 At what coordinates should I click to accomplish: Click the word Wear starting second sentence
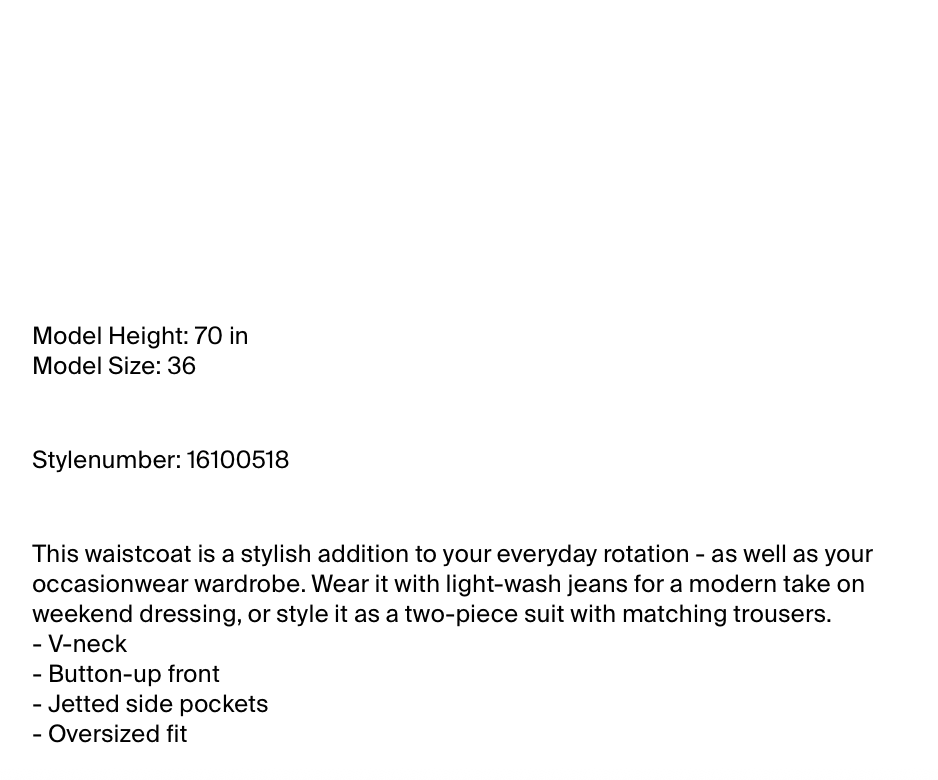point(335,584)
